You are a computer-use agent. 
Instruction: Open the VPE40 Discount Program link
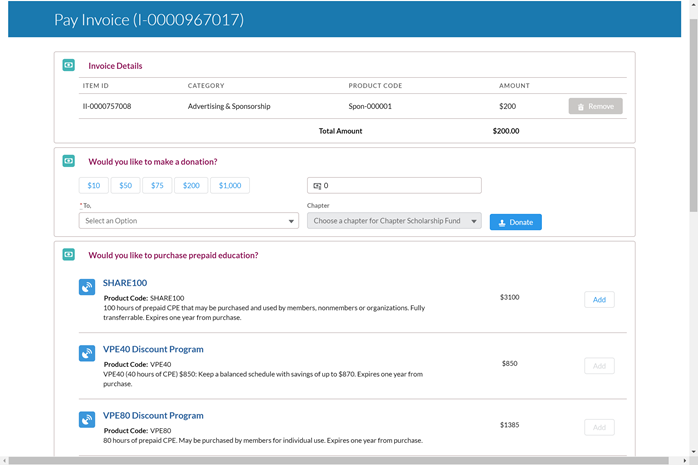click(153, 350)
